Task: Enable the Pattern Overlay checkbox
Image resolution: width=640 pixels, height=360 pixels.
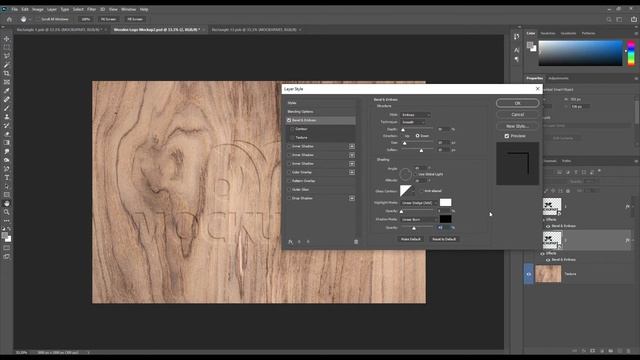Action: coord(289,181)
